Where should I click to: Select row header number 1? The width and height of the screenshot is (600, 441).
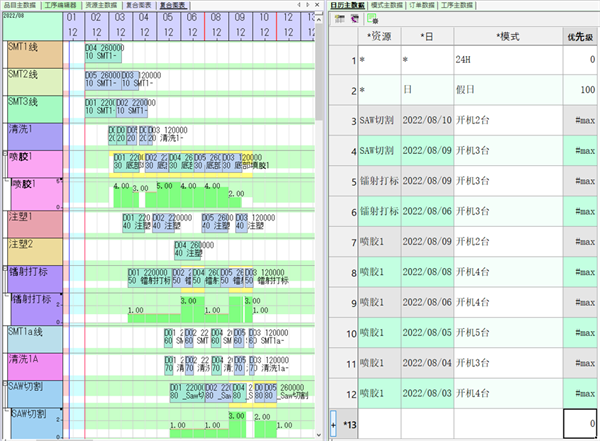click(344, 60)
